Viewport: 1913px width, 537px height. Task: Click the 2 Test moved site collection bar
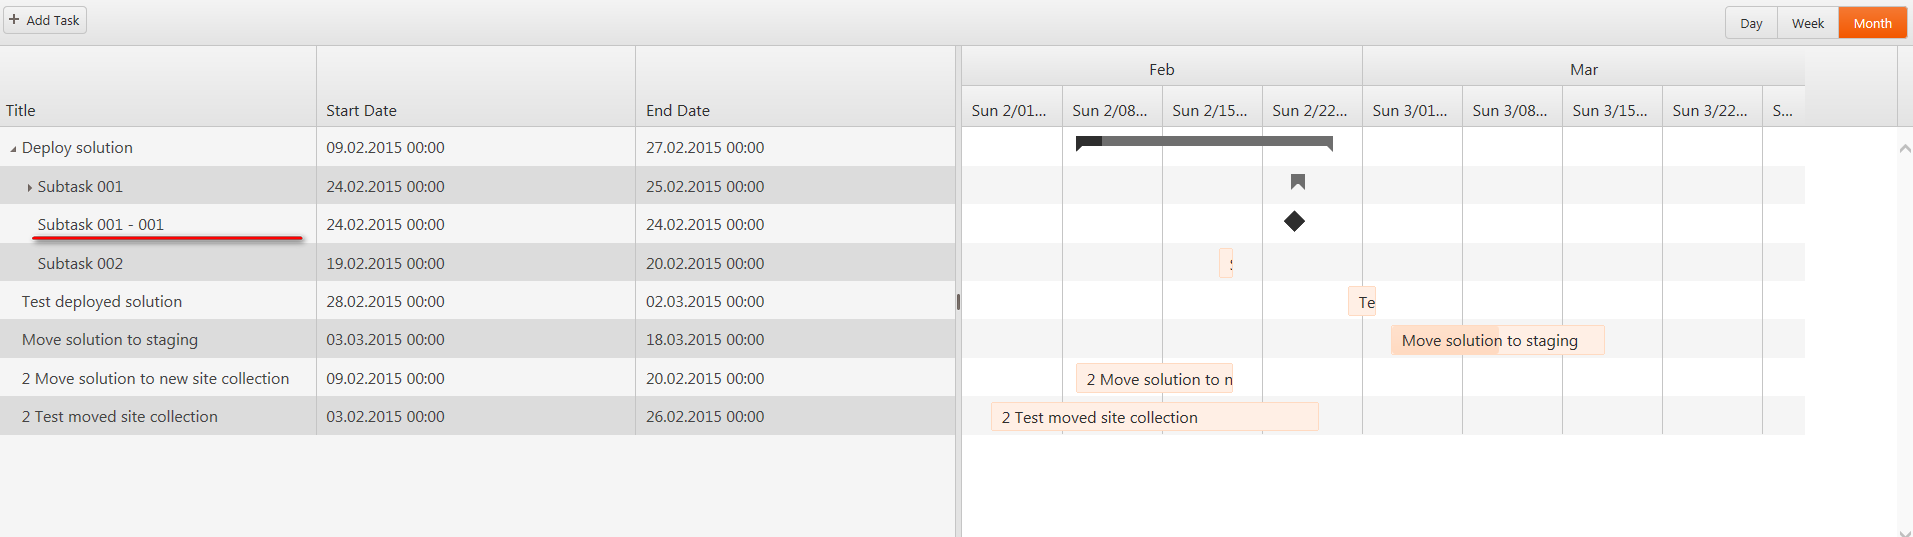tap(1154, 417)
